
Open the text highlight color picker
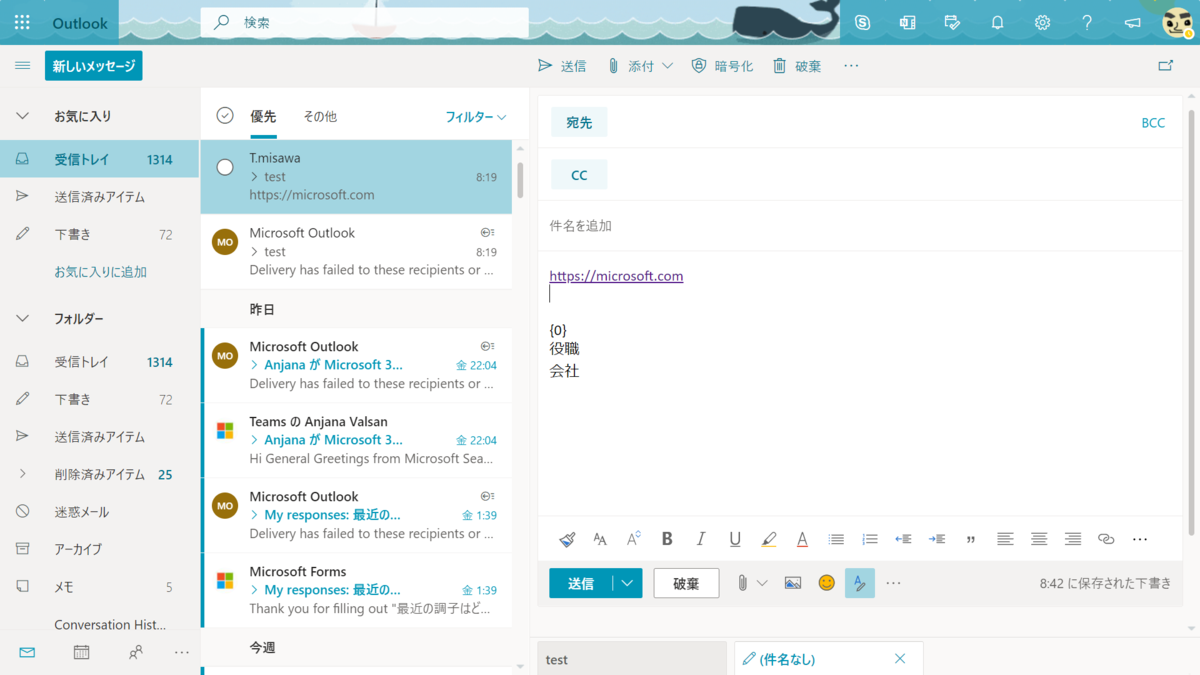[768, 539]
